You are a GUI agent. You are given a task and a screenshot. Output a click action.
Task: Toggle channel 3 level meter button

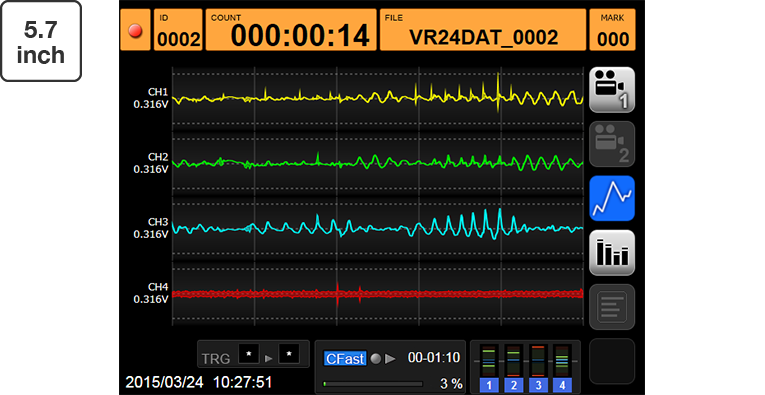[538, 385]
